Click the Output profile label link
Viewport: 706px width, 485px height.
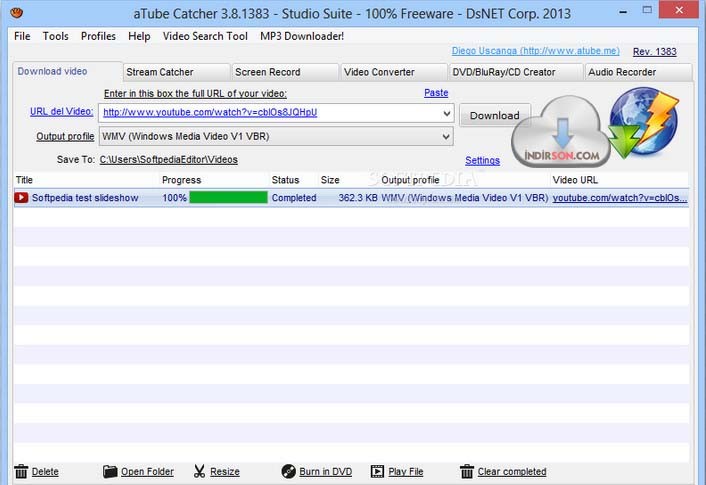coord(65,136)
